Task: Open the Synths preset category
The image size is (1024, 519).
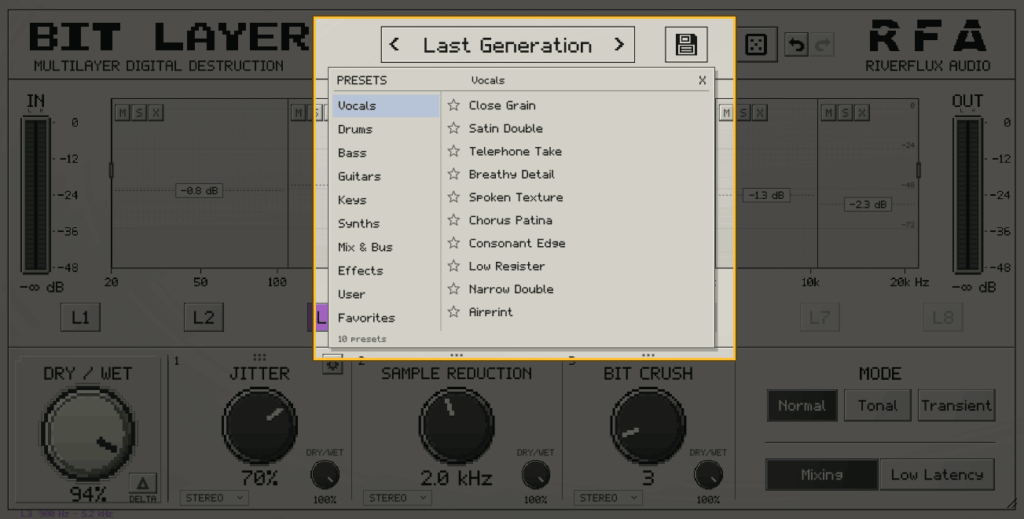Action: click(386, 223)
